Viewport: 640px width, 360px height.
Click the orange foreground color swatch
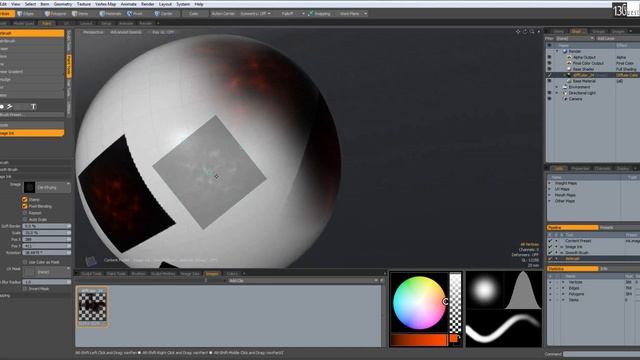(x=453, y=338)
